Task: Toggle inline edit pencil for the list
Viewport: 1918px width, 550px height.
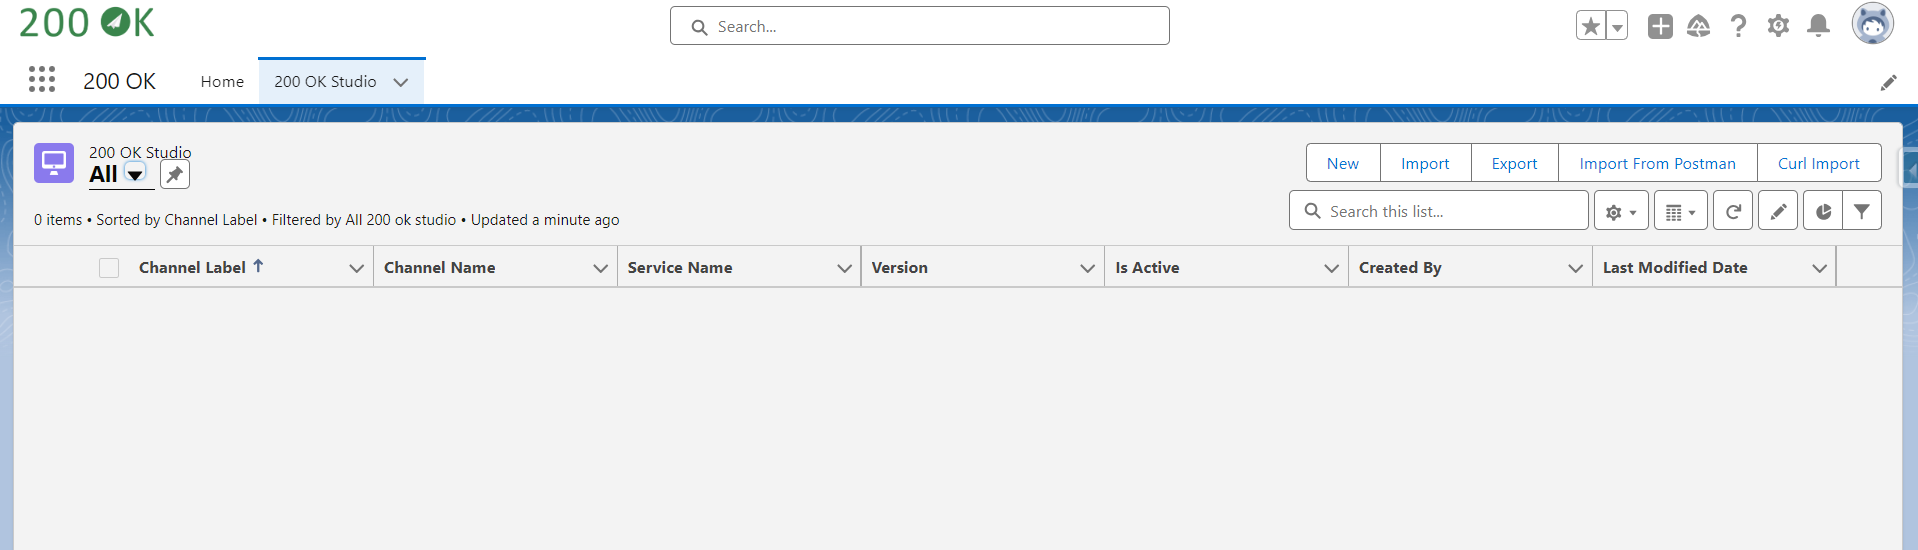Action: [1778, 211]
